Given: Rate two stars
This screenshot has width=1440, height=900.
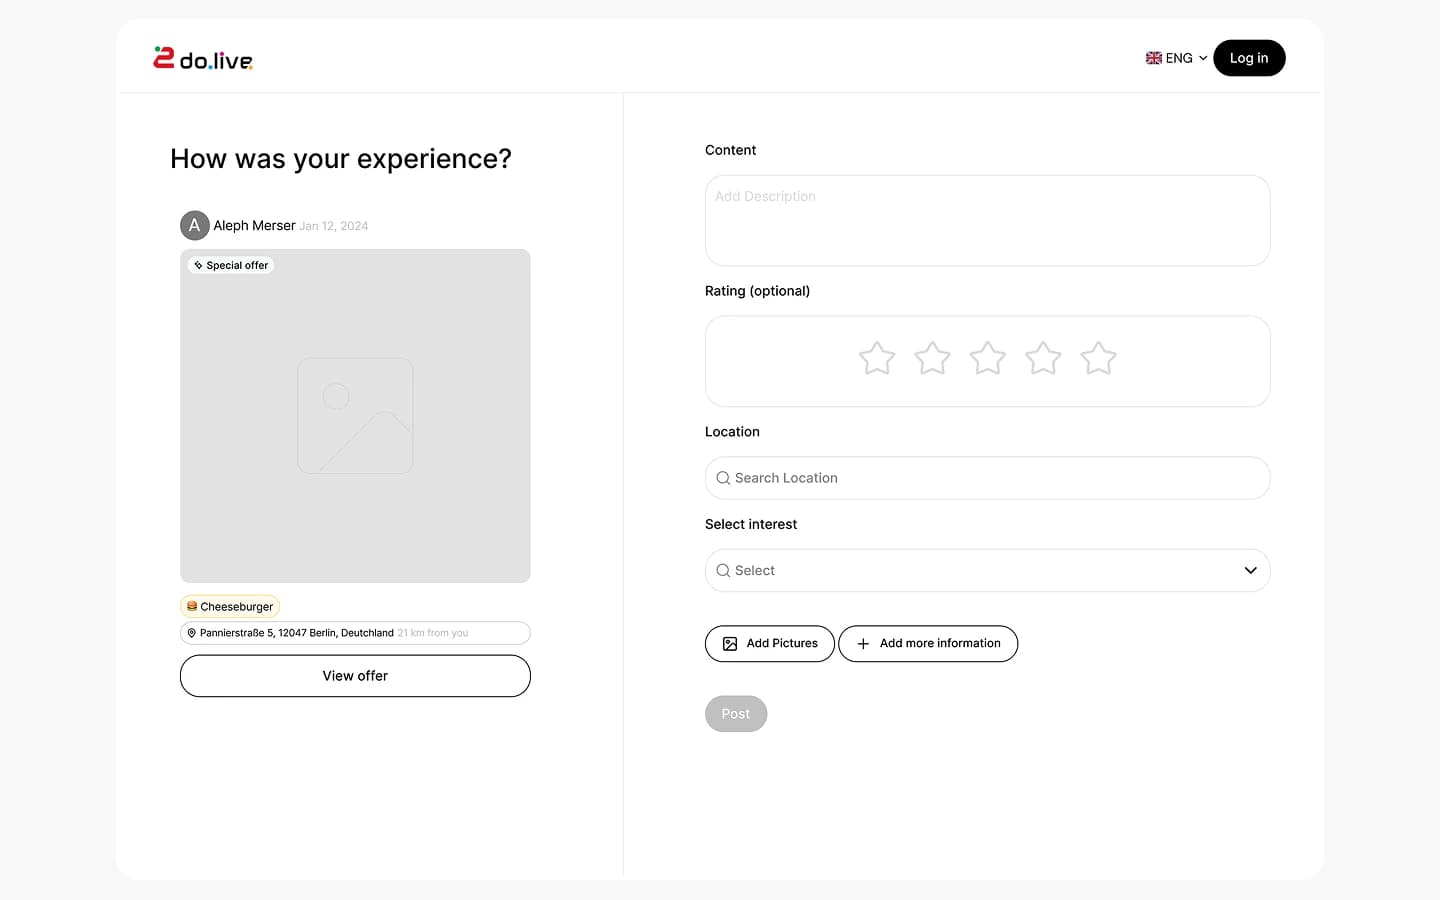Looking at the screenshot, I should pyautogui.click(x=932, y=358).
